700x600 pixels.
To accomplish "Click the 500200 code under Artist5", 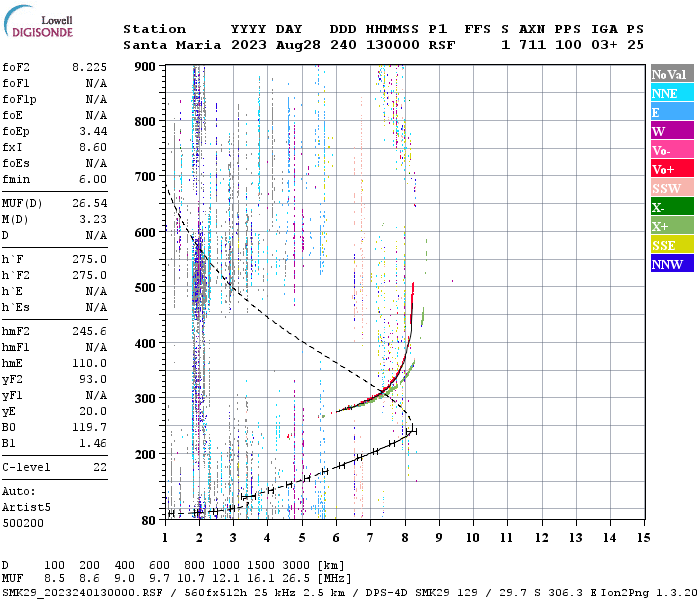I will tap(23, 523).
